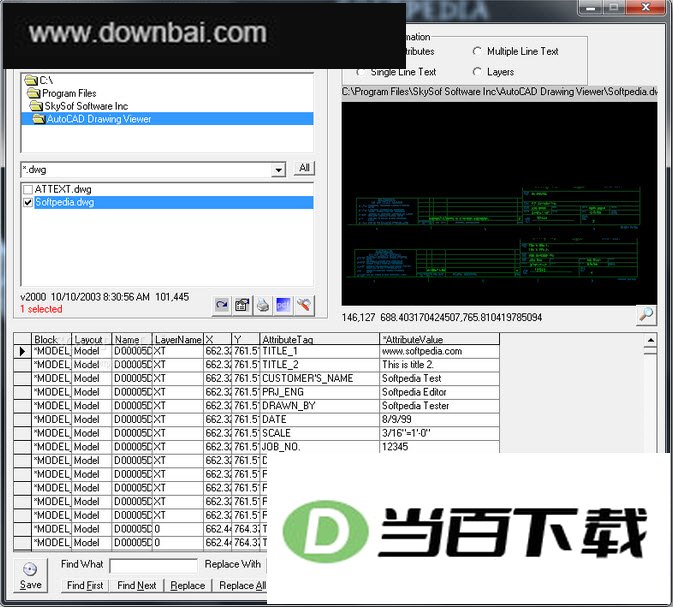Click the 'This is title 2.' value cell
The width and height of the screenshot is (673, 607).
tap(440, 365)
